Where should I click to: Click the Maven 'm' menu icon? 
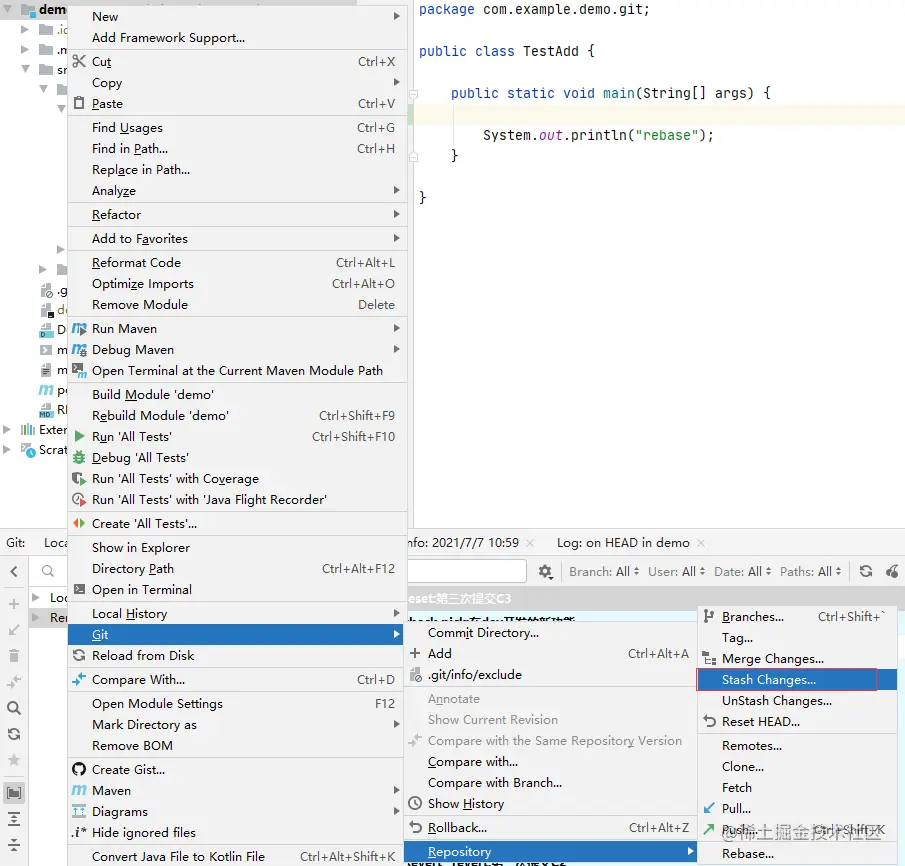(x=79, y=790)
